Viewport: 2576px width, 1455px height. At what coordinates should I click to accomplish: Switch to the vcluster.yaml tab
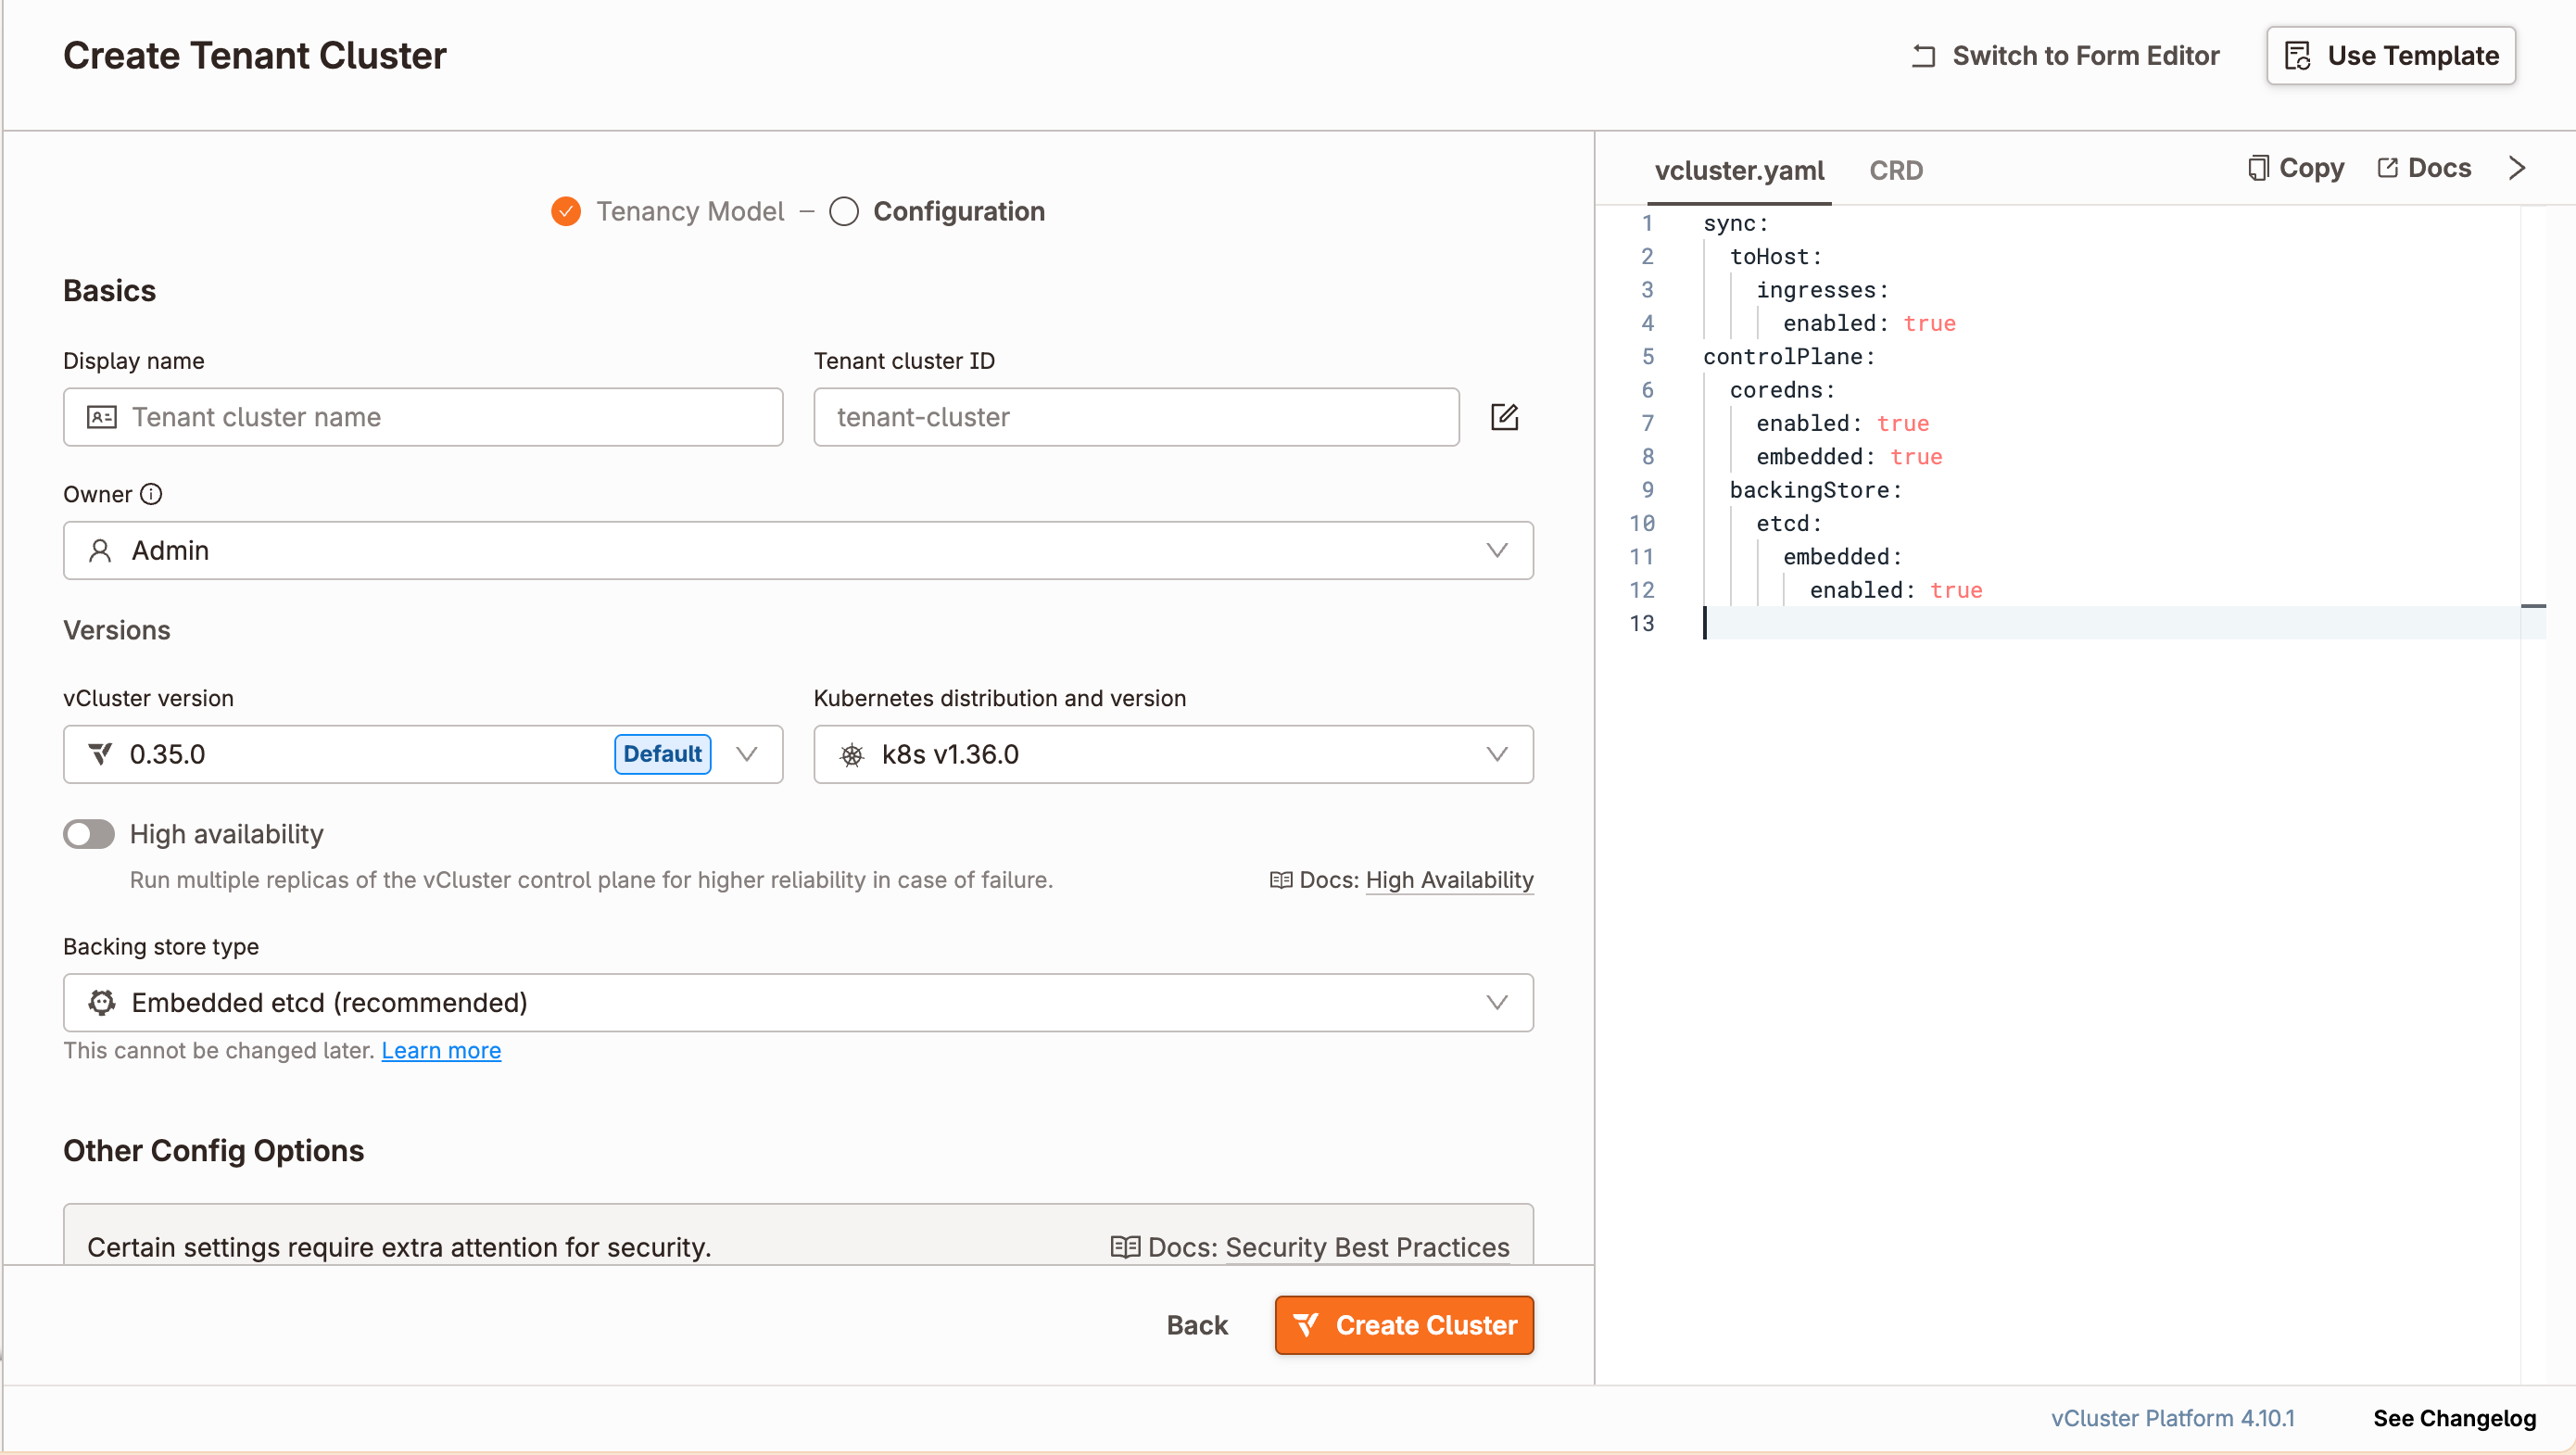[x=1739, y=170]
